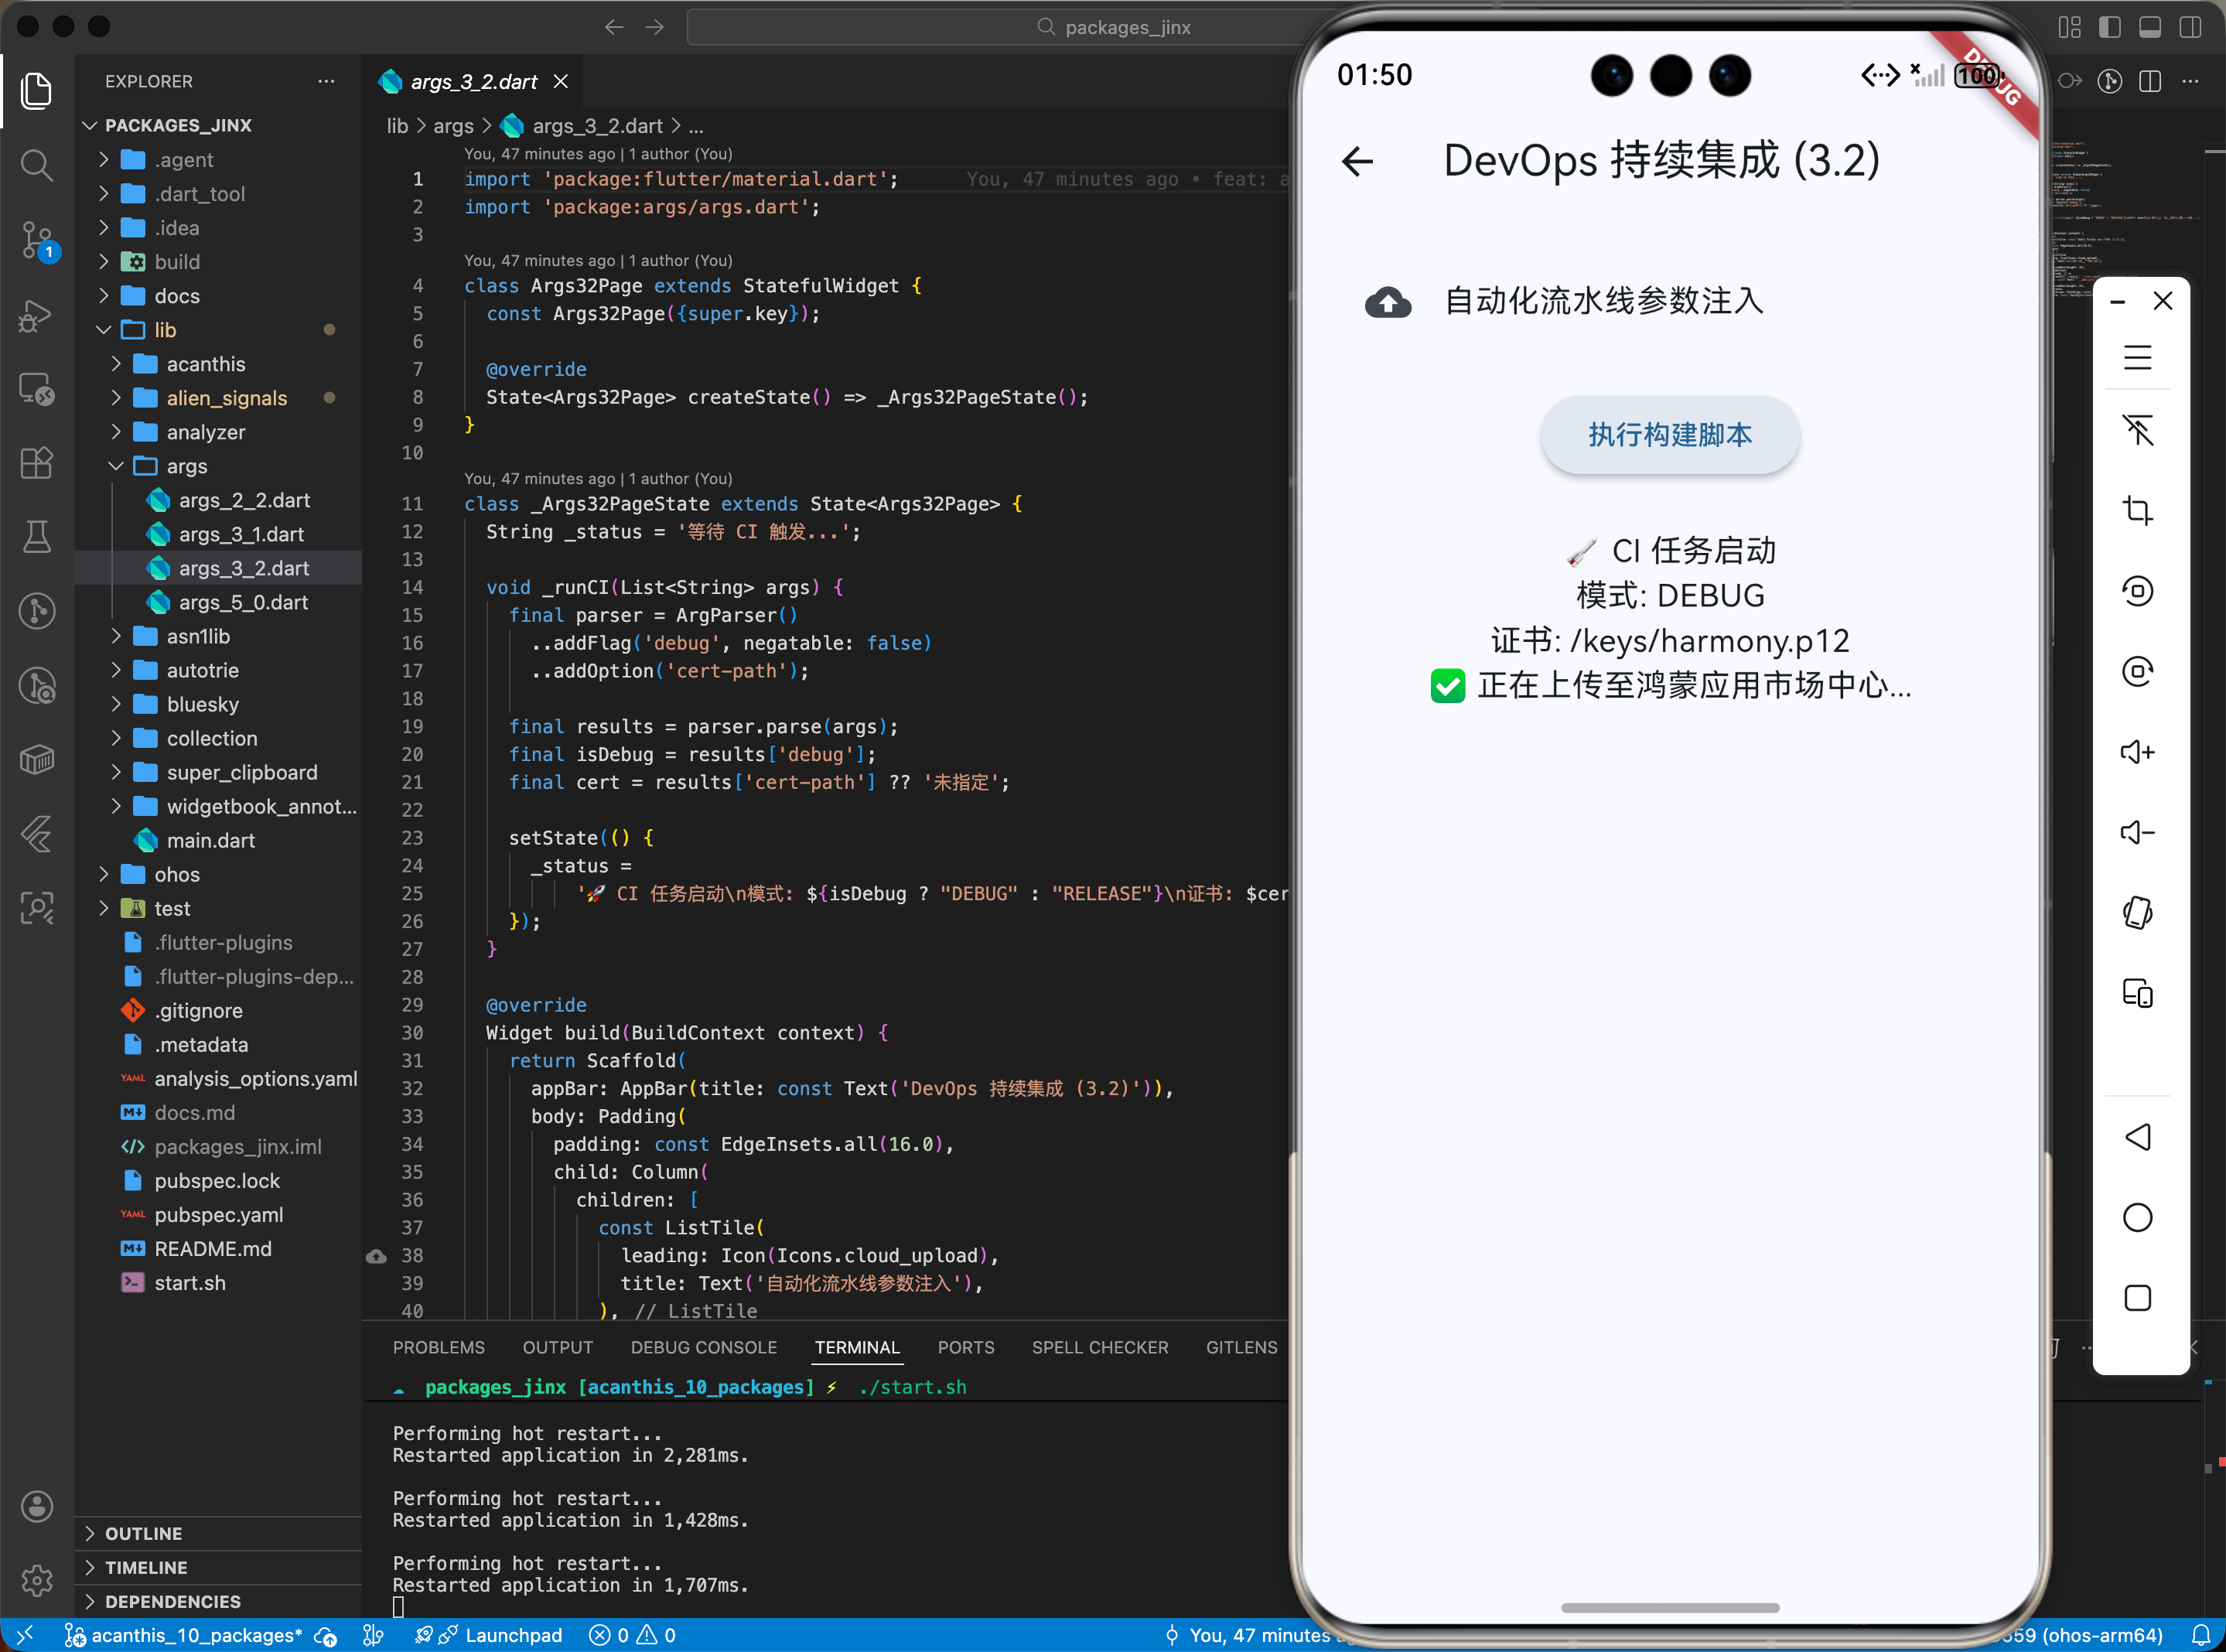This screenshot has width=2226, height=1652.
Task: Expand the OUTLINE section
Action: click(x=144, y=1533)
